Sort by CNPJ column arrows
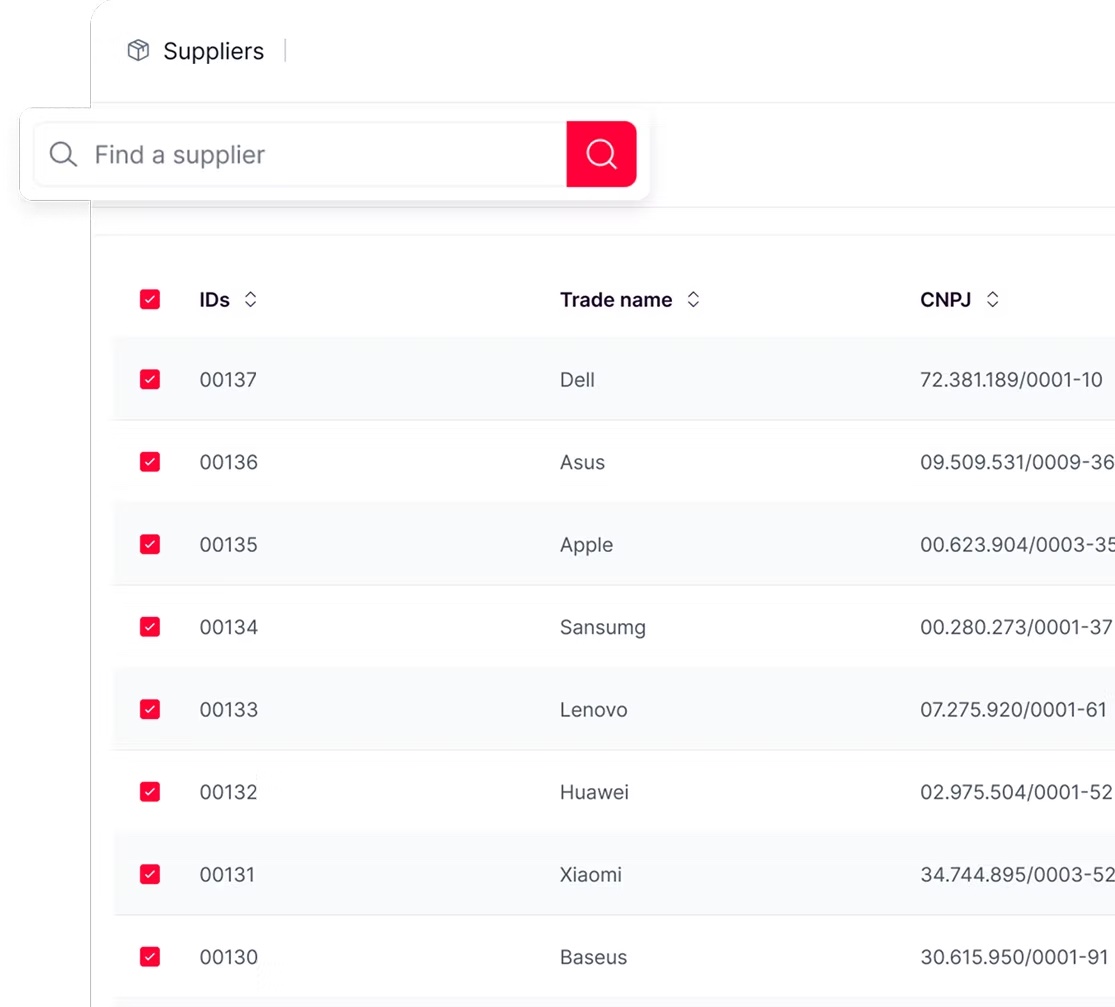The image size is (1115, 1007). (993, 299)
